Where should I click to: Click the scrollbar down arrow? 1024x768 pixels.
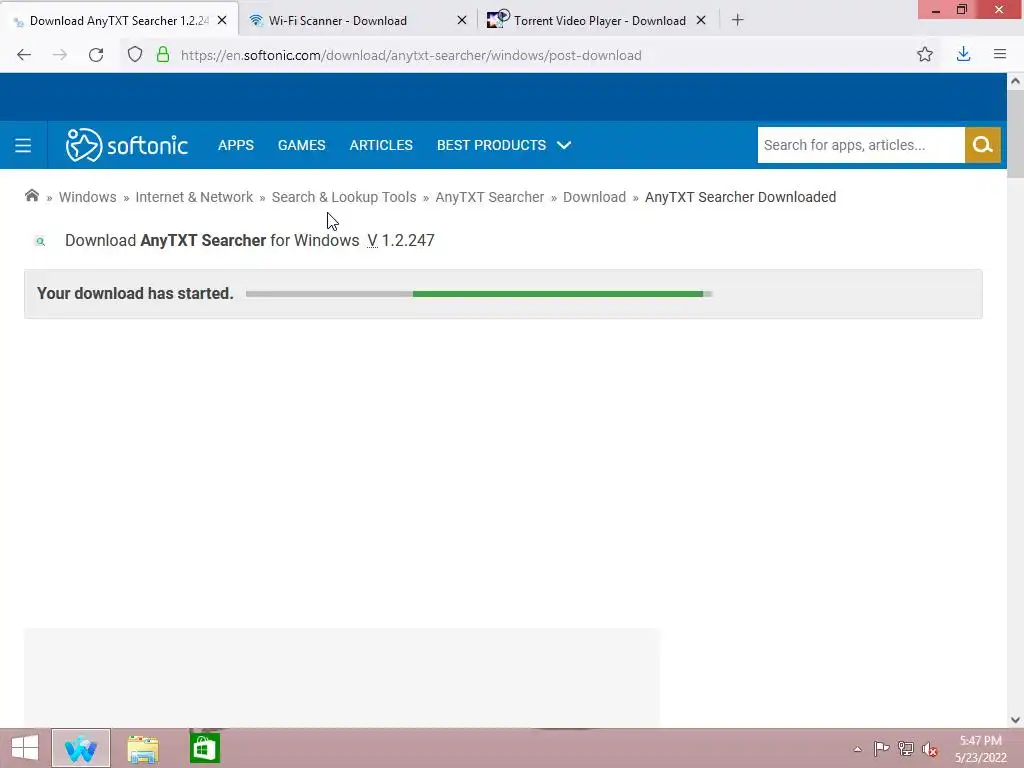click(1015, 720)
